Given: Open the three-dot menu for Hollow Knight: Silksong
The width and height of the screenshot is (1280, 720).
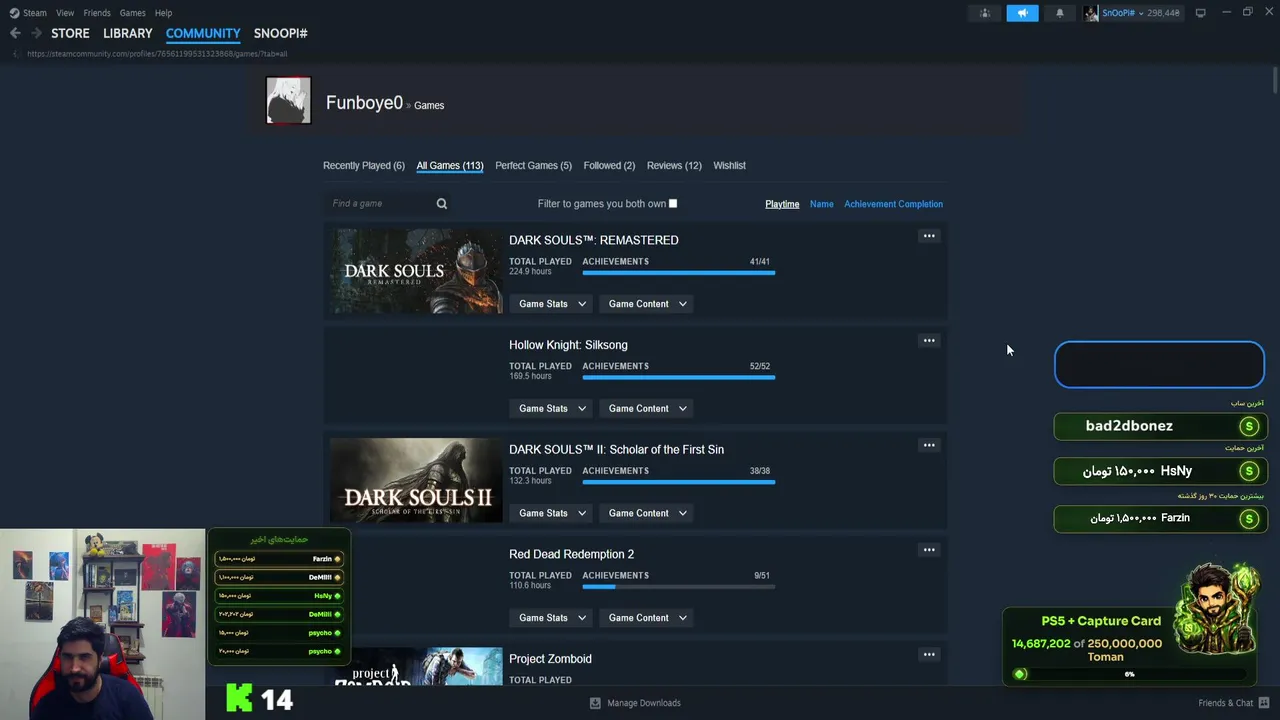Looking at the screenshot, I should tap(929, 341).
